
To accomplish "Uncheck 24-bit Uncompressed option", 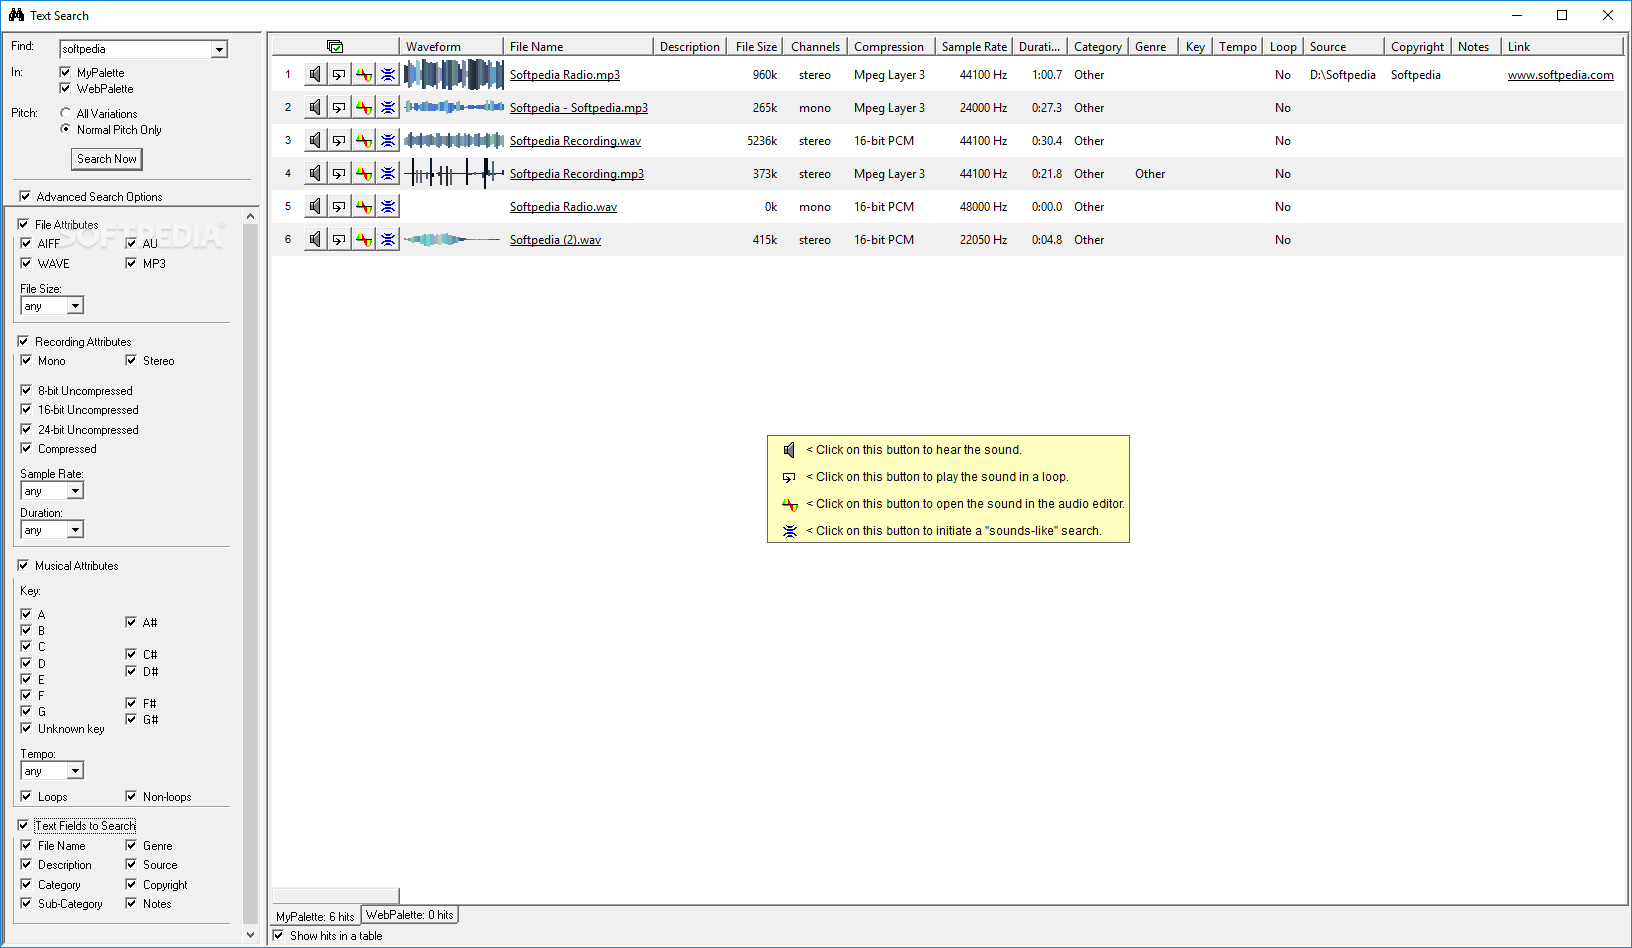I will (26, 429).
